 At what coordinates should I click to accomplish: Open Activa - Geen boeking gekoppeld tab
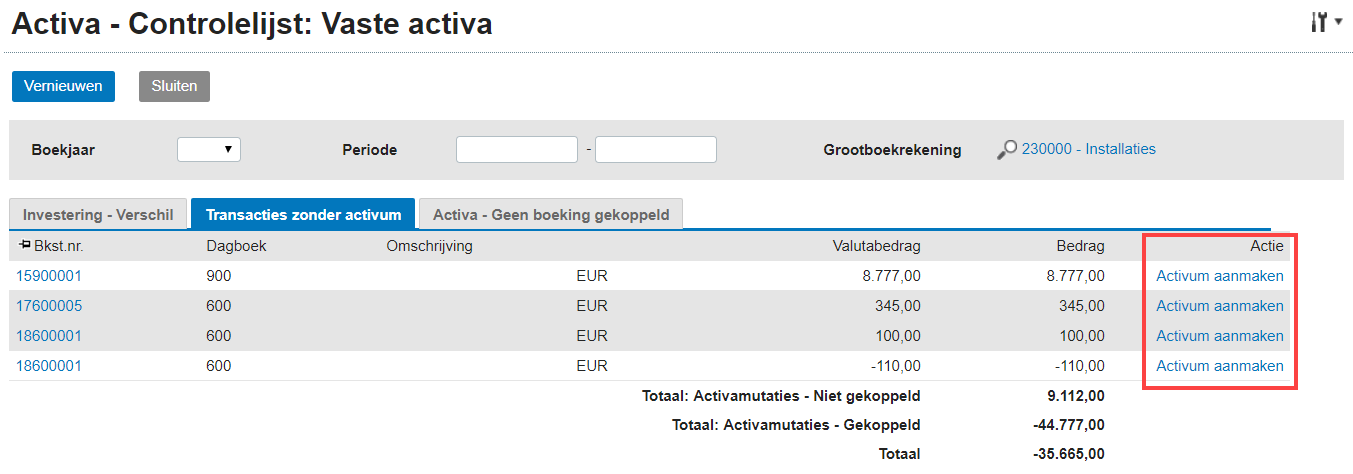click(x=551, y=214)
